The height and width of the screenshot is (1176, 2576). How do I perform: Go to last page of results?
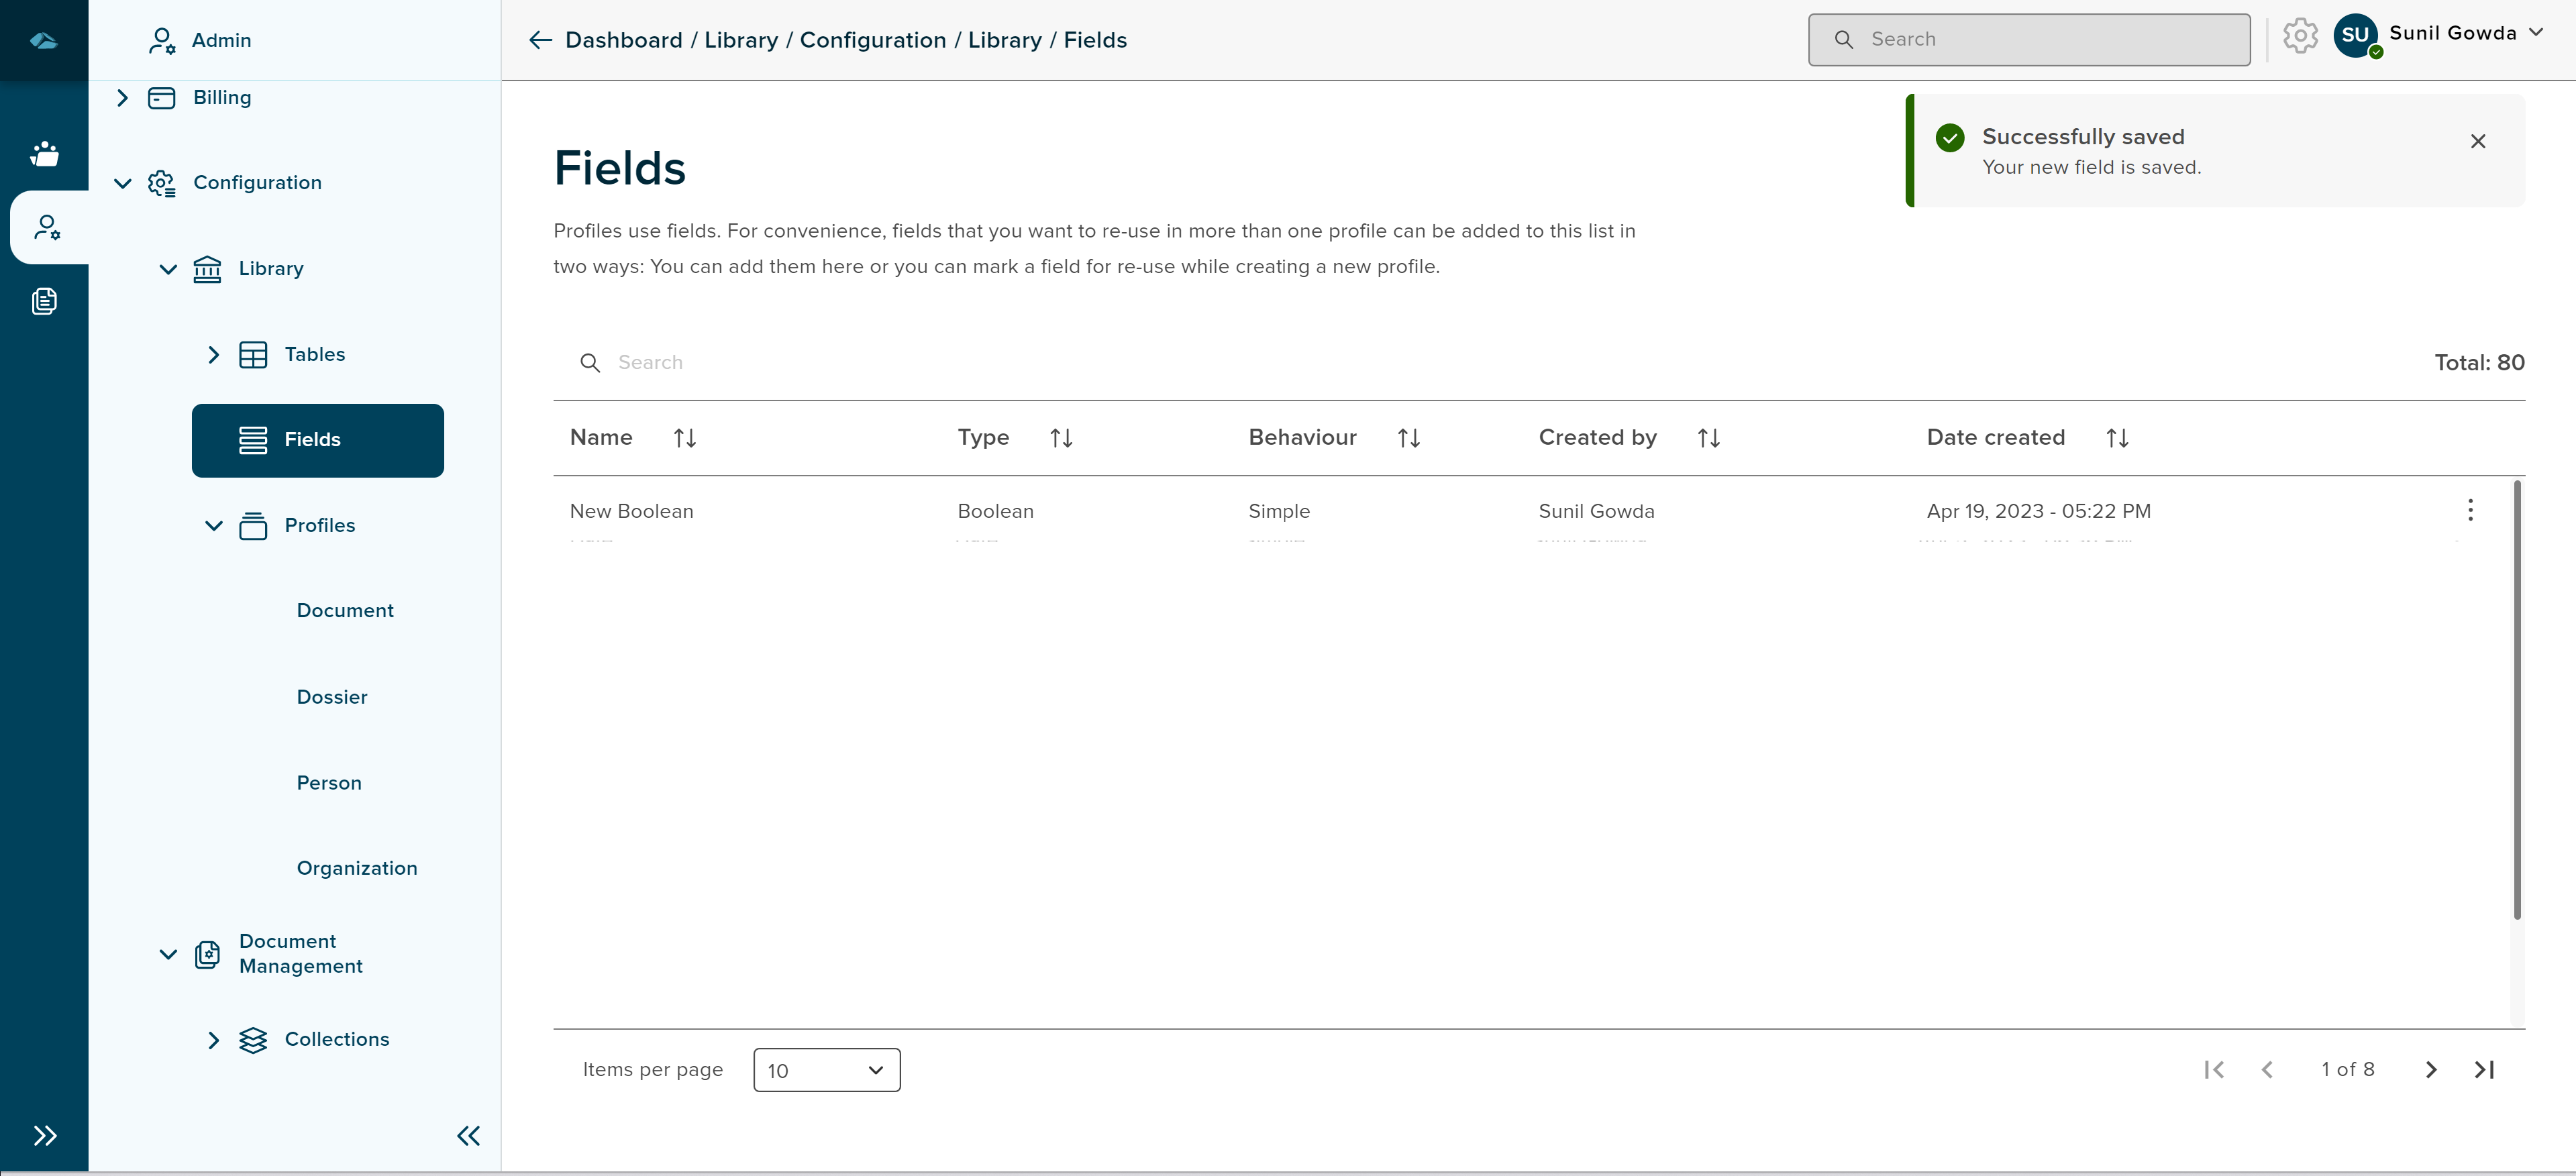coord(2484,1070)
